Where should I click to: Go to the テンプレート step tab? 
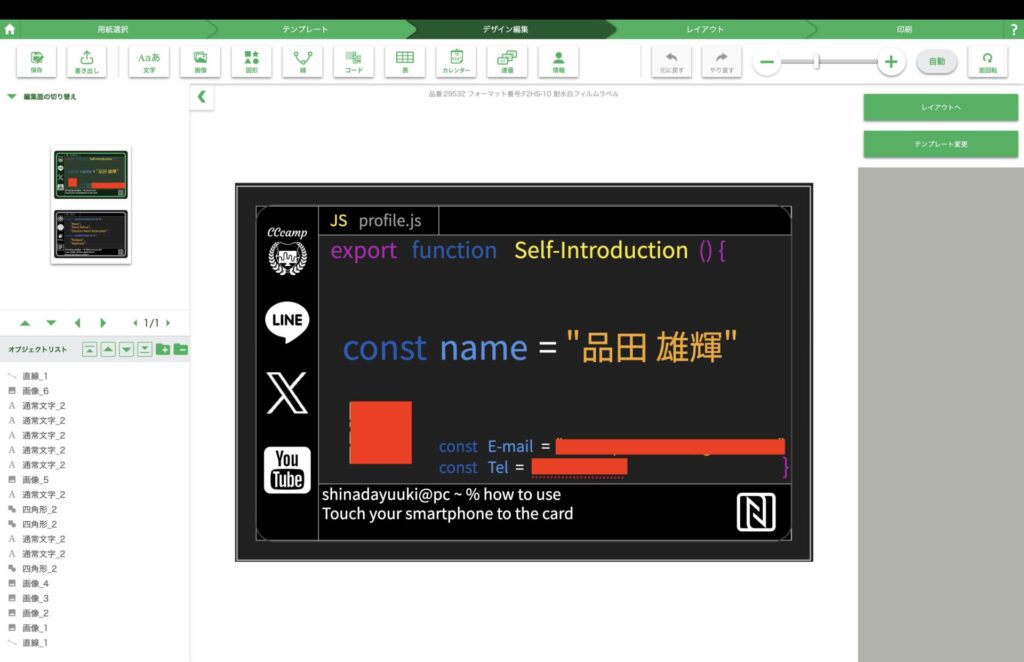pos(307,29)
